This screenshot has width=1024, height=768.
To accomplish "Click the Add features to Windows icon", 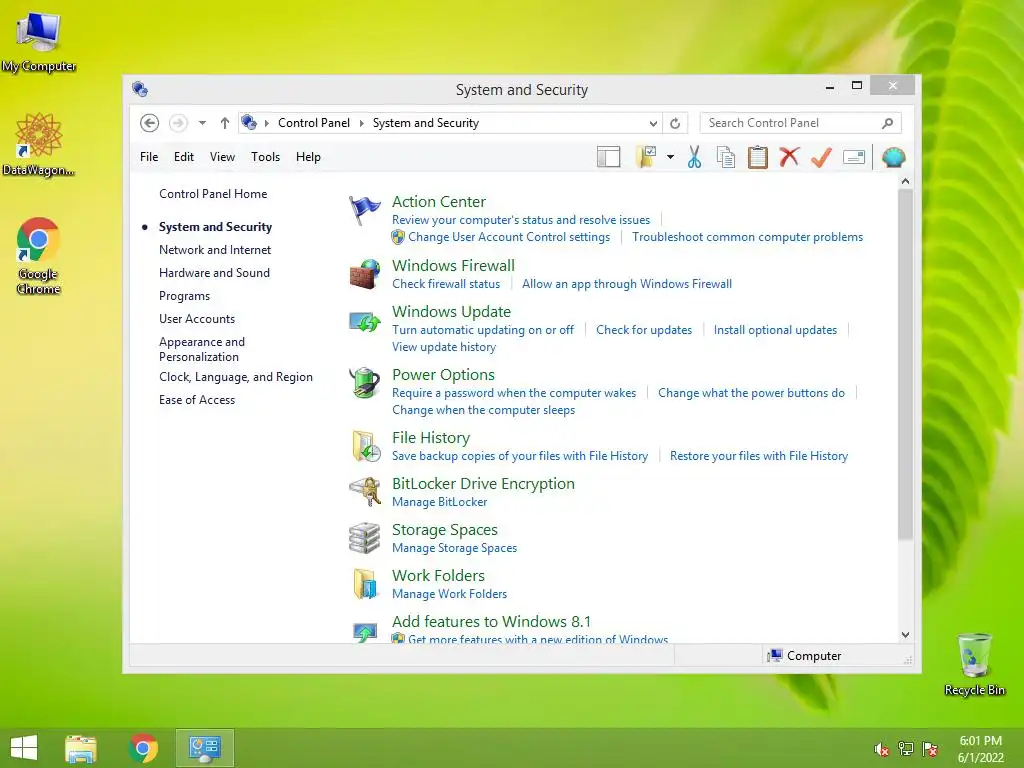I will pyautogui.click(x=364, y=632).
